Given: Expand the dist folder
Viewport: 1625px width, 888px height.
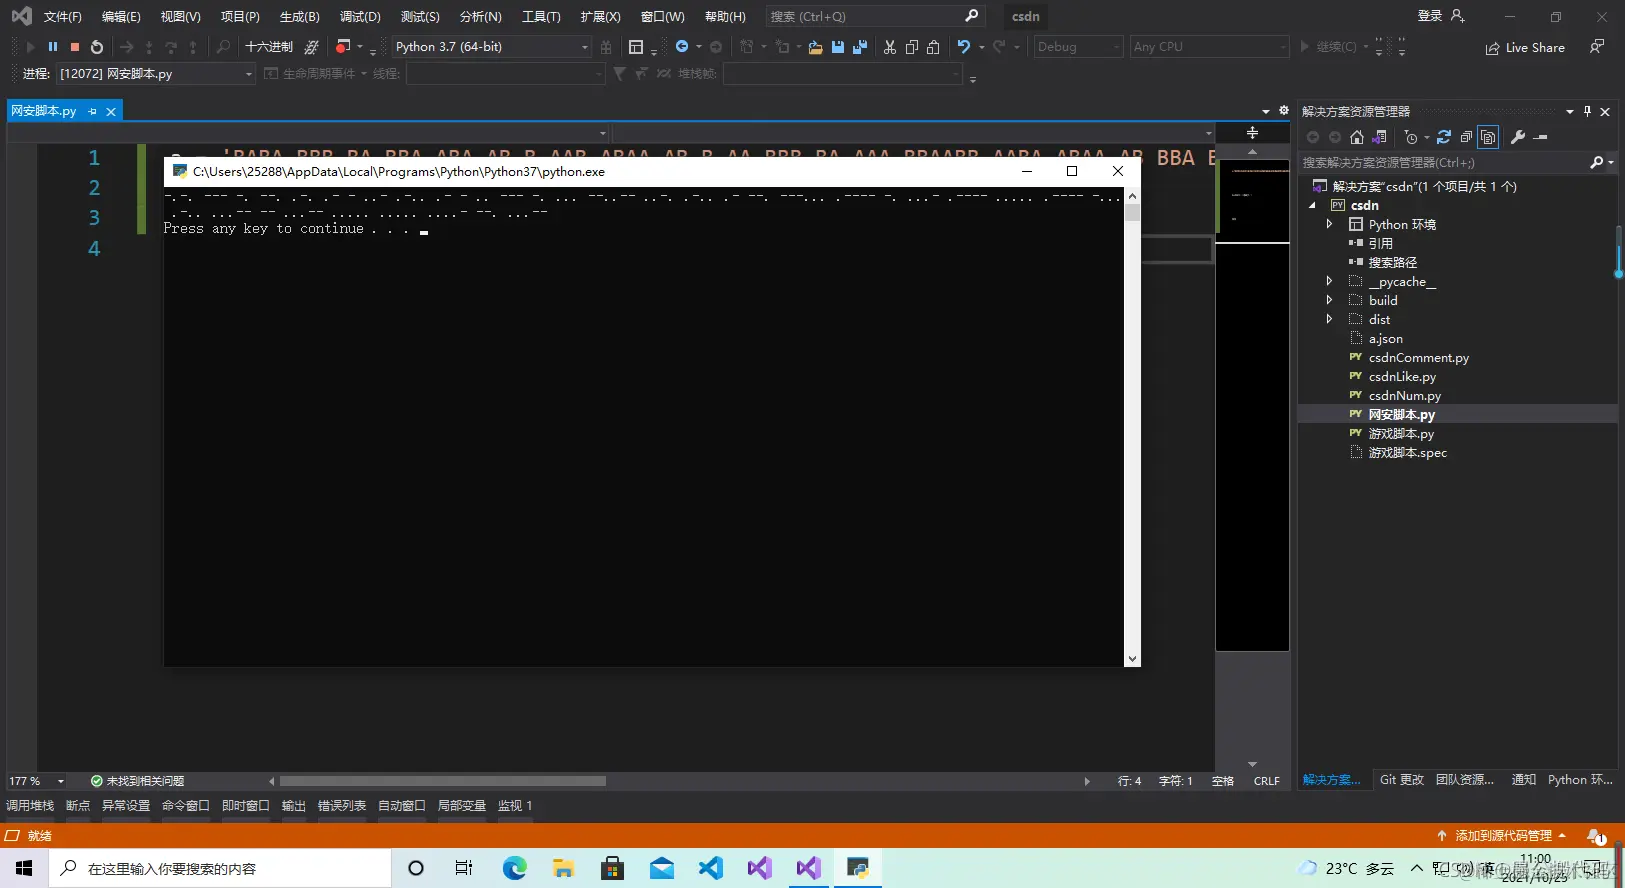Looking at the screenshot, I should pos(1329,319).
